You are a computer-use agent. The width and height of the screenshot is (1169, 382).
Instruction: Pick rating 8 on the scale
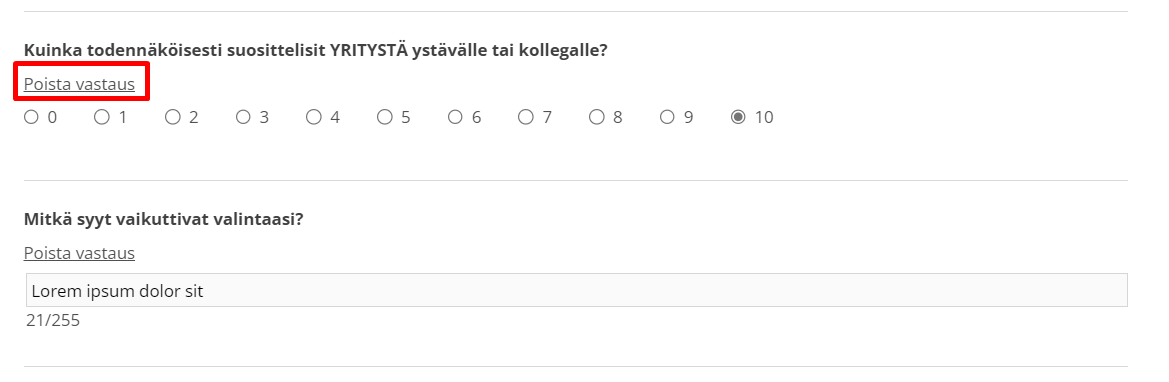click(x=596, y=117)
